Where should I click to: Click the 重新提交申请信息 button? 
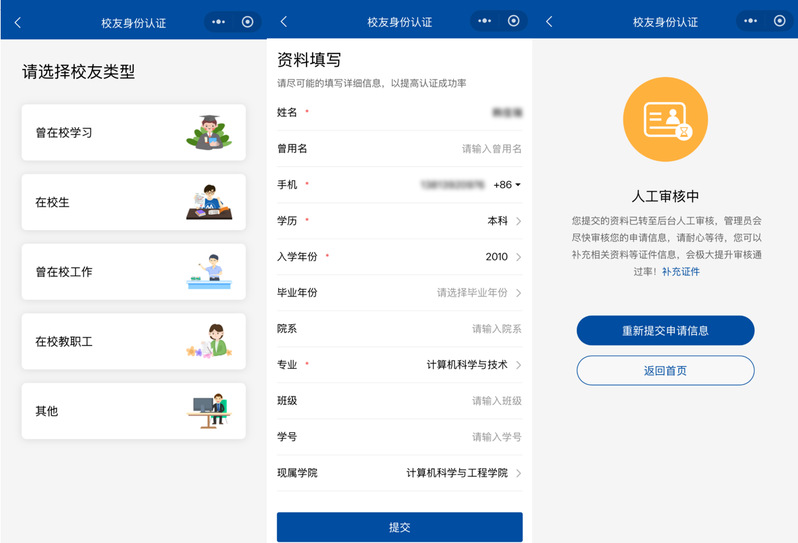(665, 331)
